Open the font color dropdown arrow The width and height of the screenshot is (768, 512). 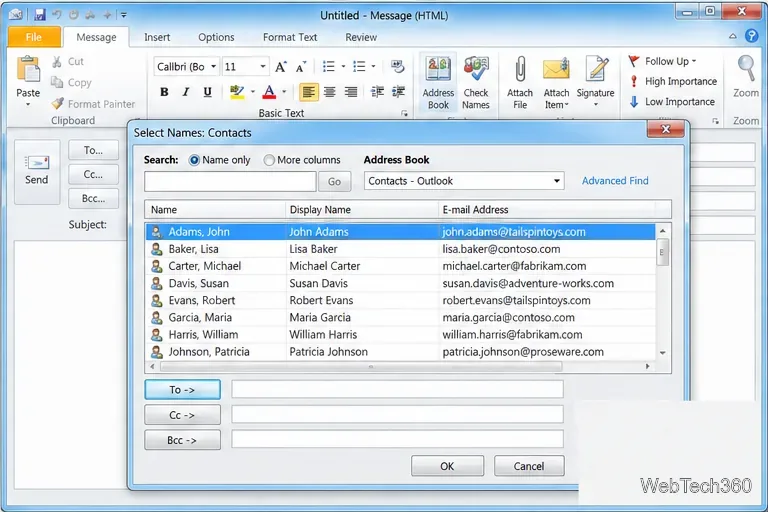284,92
